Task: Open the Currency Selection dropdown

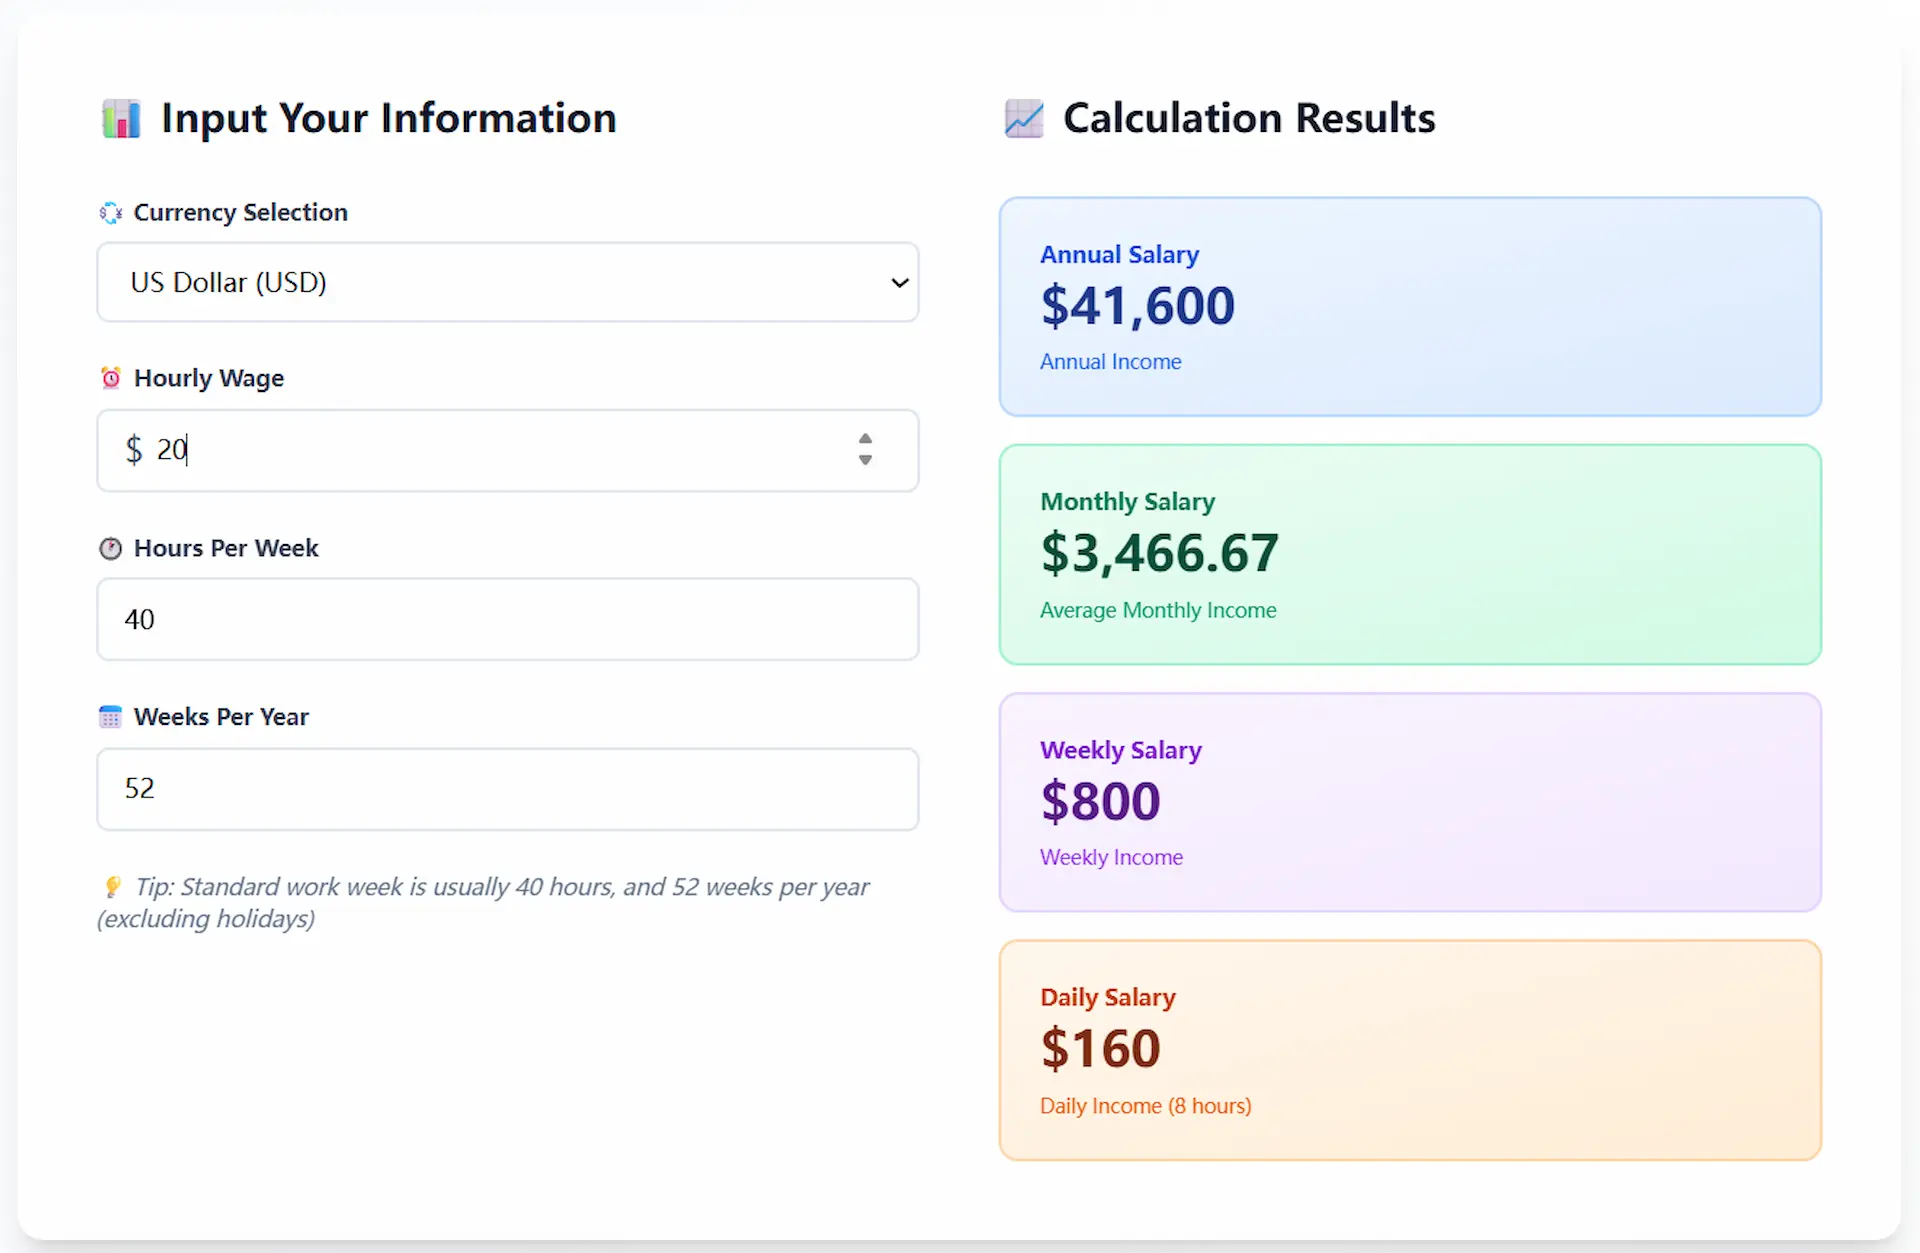Action: click(x=507, y=282)
